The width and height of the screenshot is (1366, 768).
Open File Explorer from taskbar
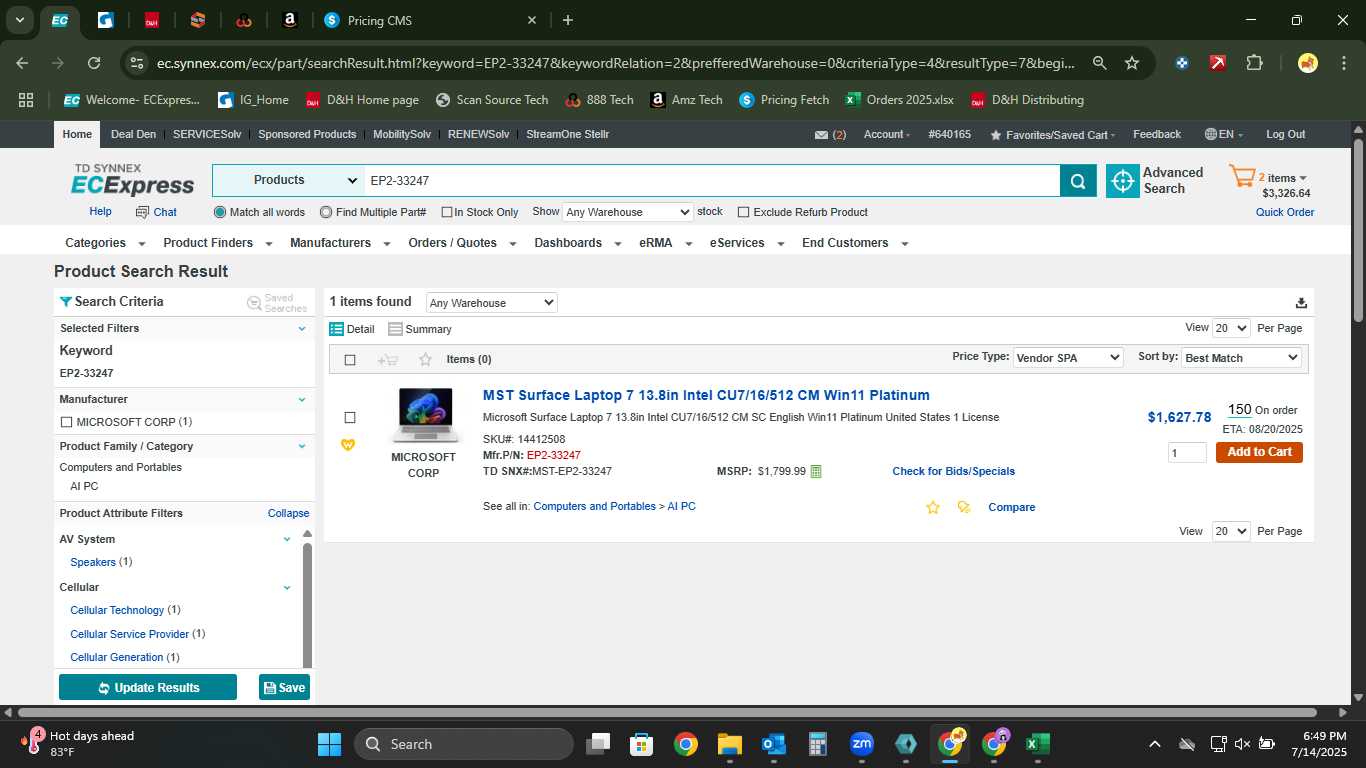pos(729,744)
